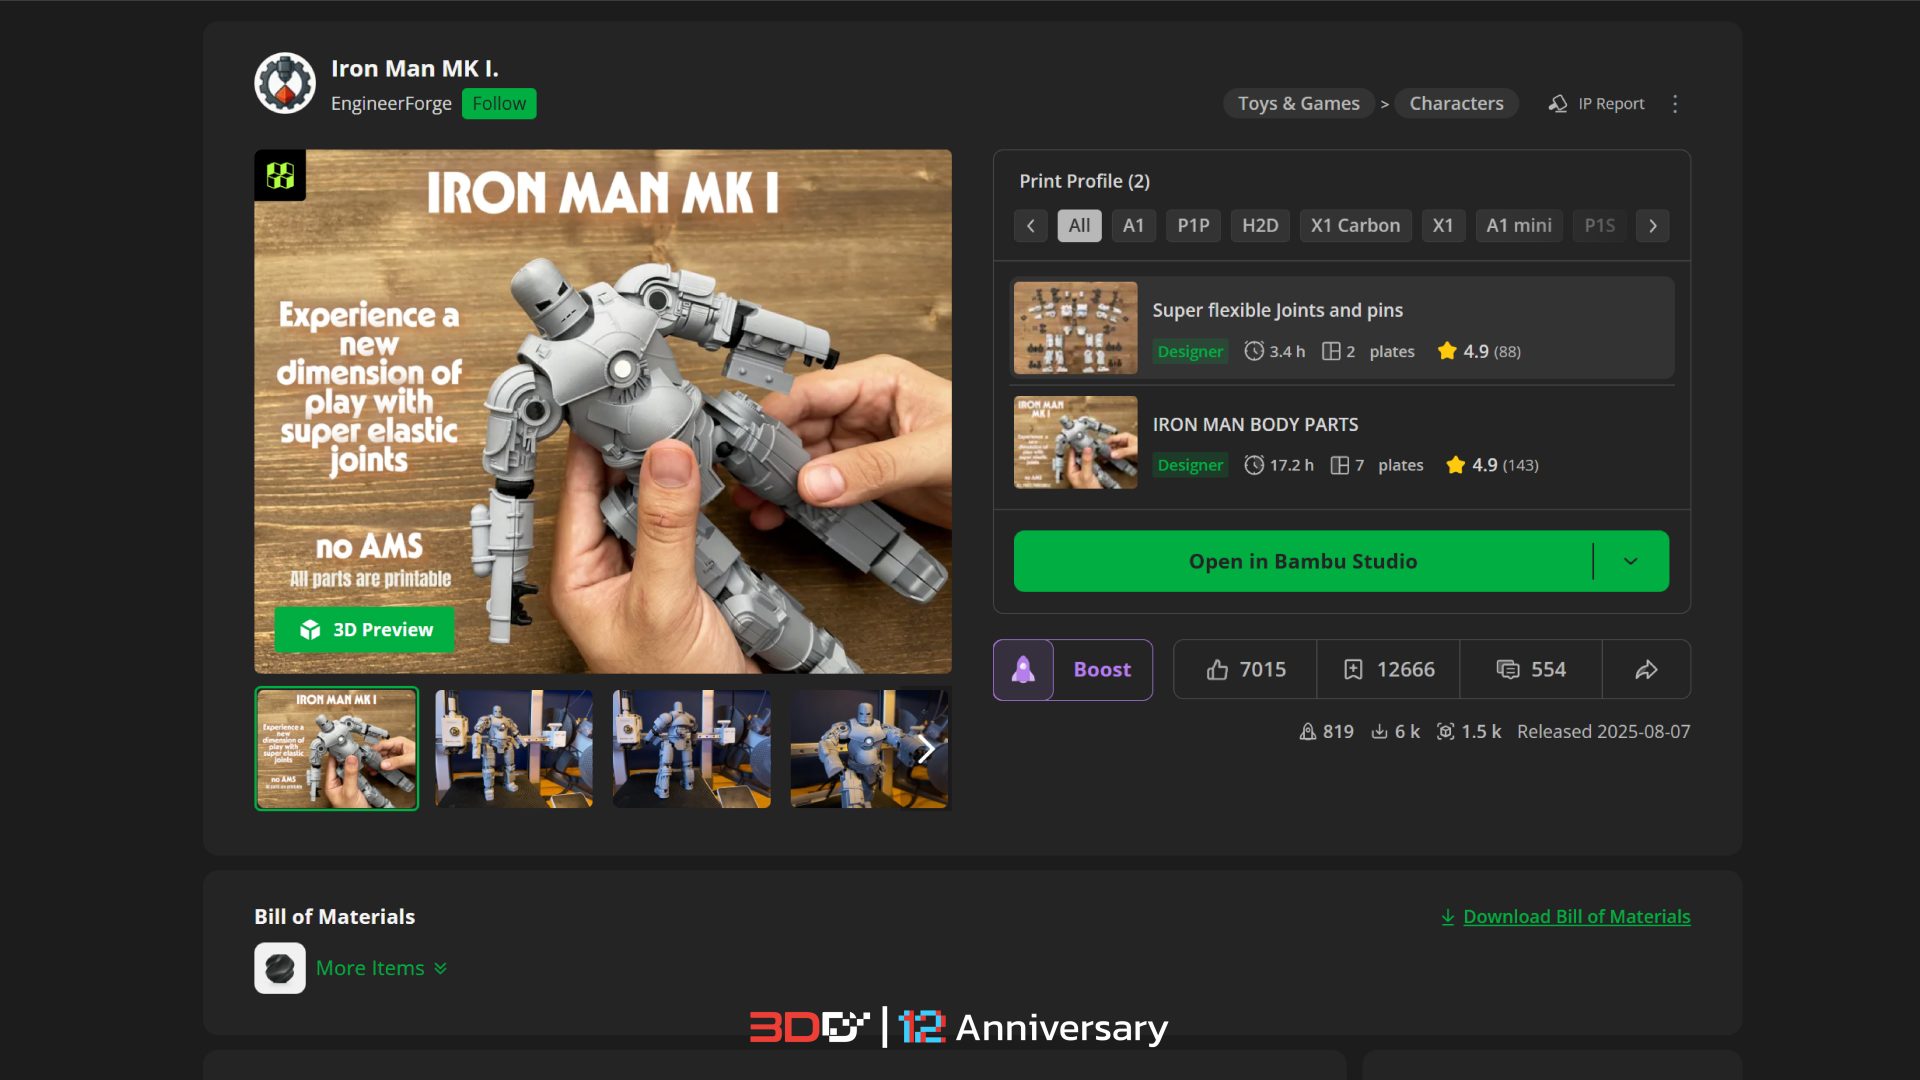The image size is (1920, 1080).
Task: Click the MakerLab cube badge on image
Action: coord(280,176)
